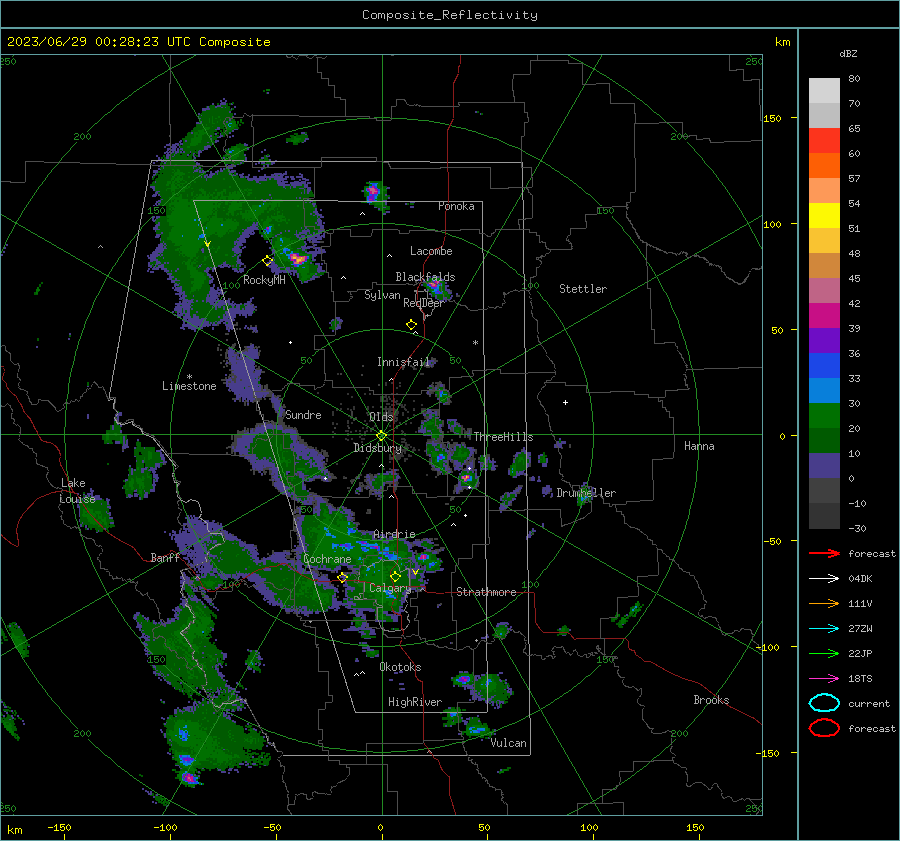
Task: Click the red 60-65 dBZ color swatch
Action: click(824, 141)
